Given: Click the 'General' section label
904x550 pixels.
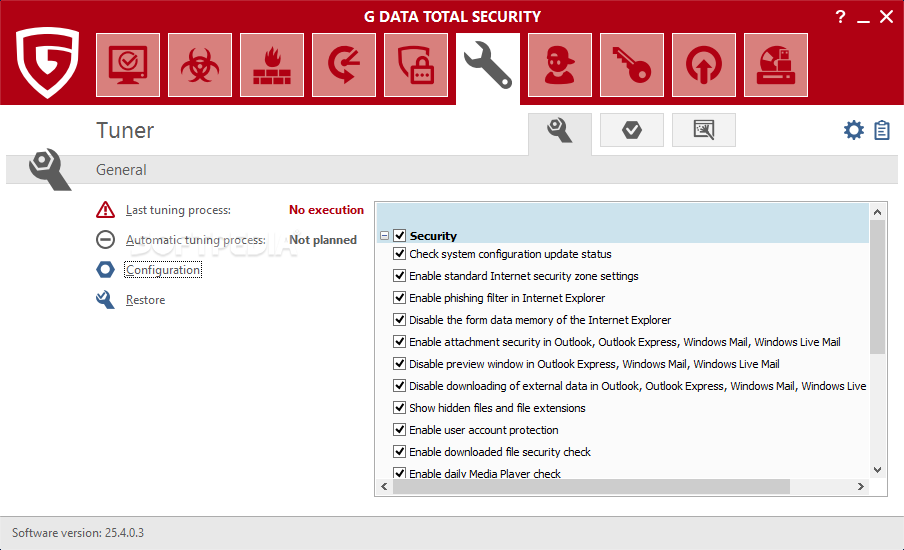Looking at the screenshot, I should (121, 170).
